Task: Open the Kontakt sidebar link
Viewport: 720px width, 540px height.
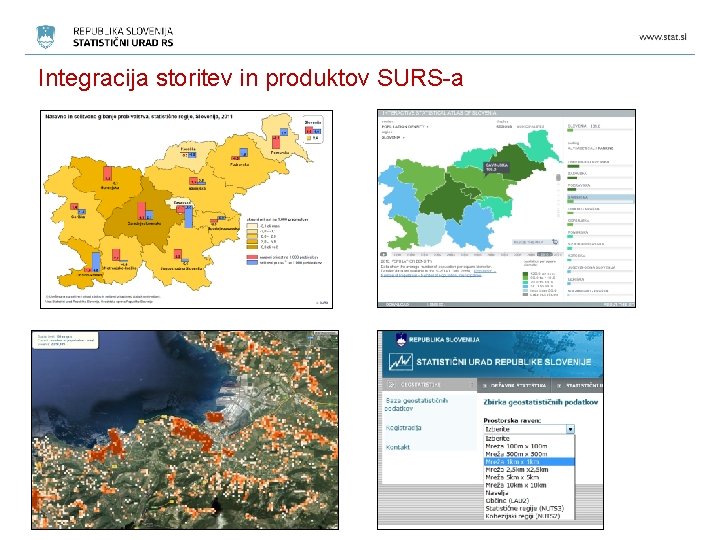Action: pyautogui.click(x=398, y=447)
